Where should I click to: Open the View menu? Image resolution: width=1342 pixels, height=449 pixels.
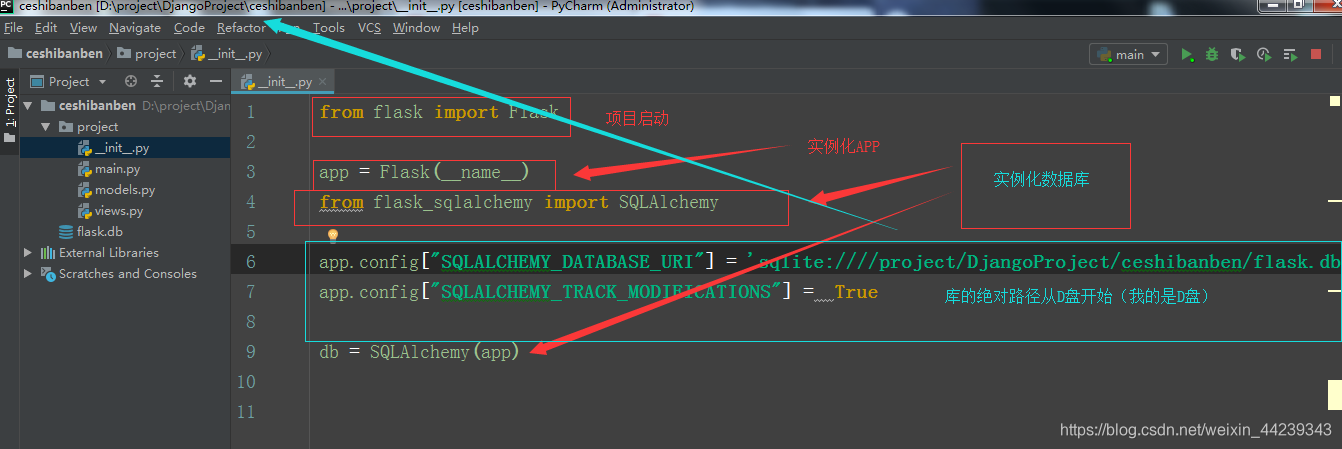84,28
